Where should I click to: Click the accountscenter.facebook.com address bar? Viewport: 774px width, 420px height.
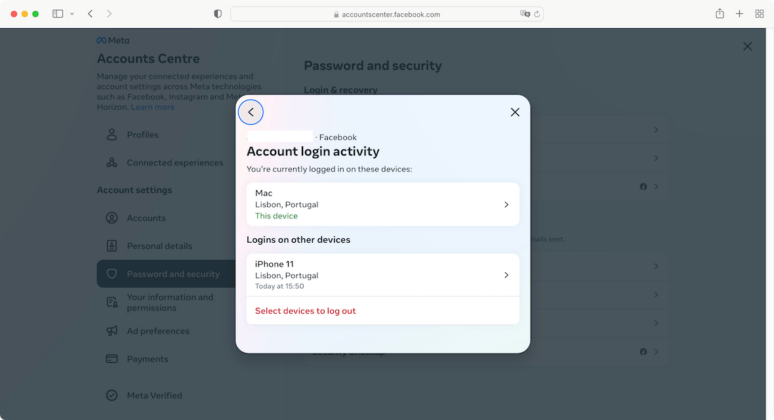point(385,14)
